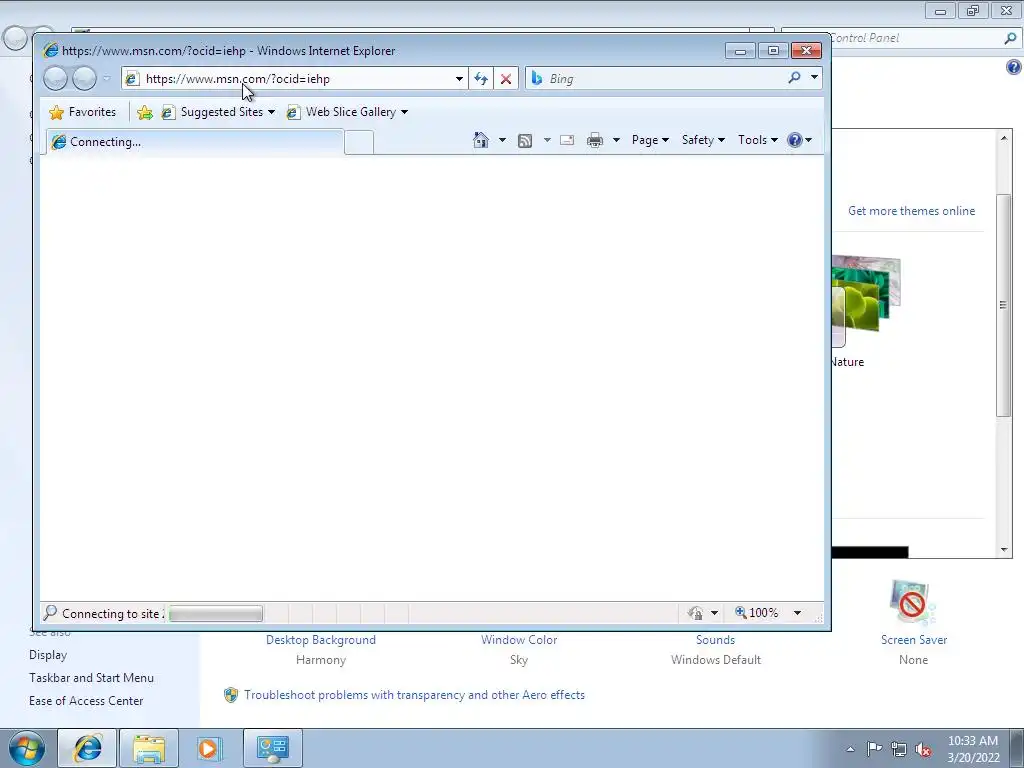Screen dimensions: 1024x768
Task: Open the Suggested Sites dropdown
Action: (x=218, y=112)
